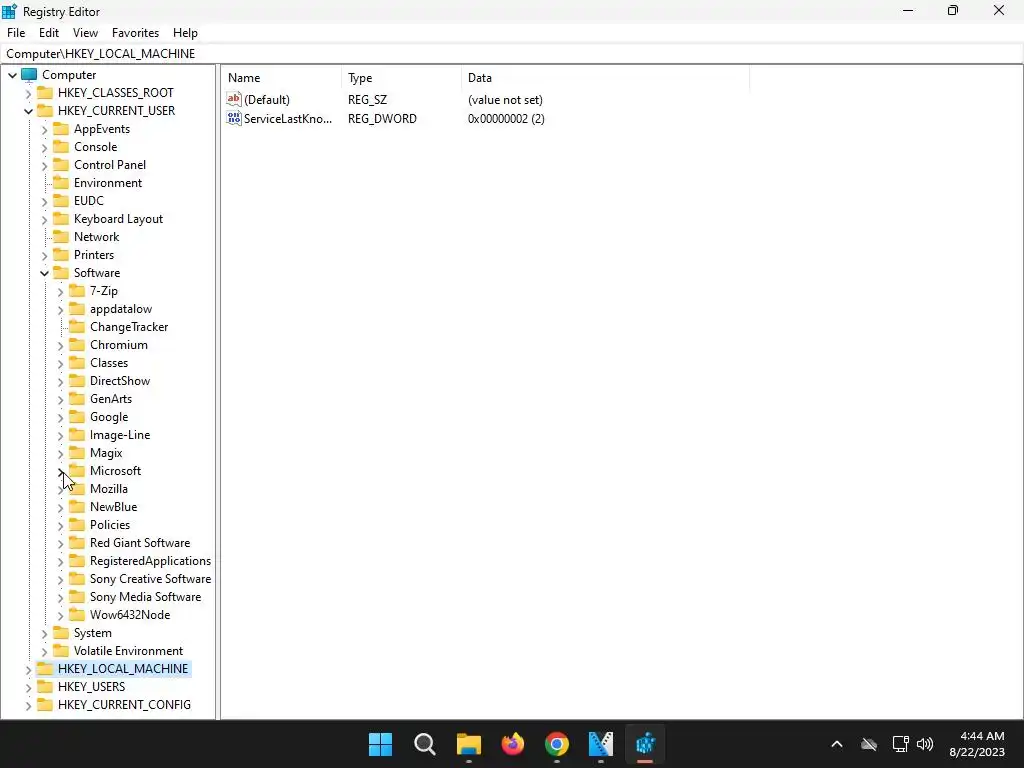Click the 7-Zip key folder icon
Screen dimensions: 1024x768
77,291
